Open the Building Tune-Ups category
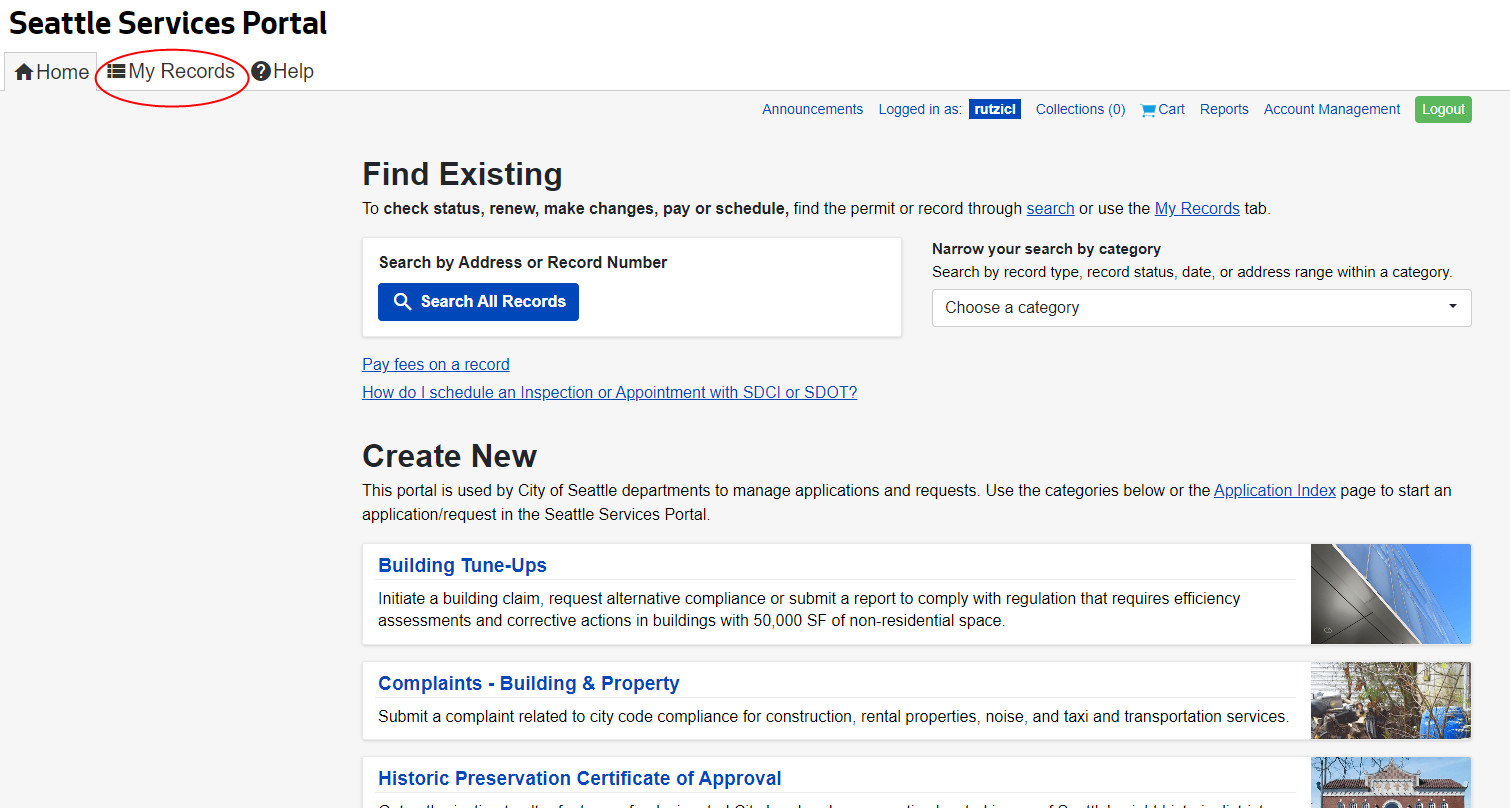Image resolution: width=1510 pixels, height=808 pixels. click(x=462, y=565)
